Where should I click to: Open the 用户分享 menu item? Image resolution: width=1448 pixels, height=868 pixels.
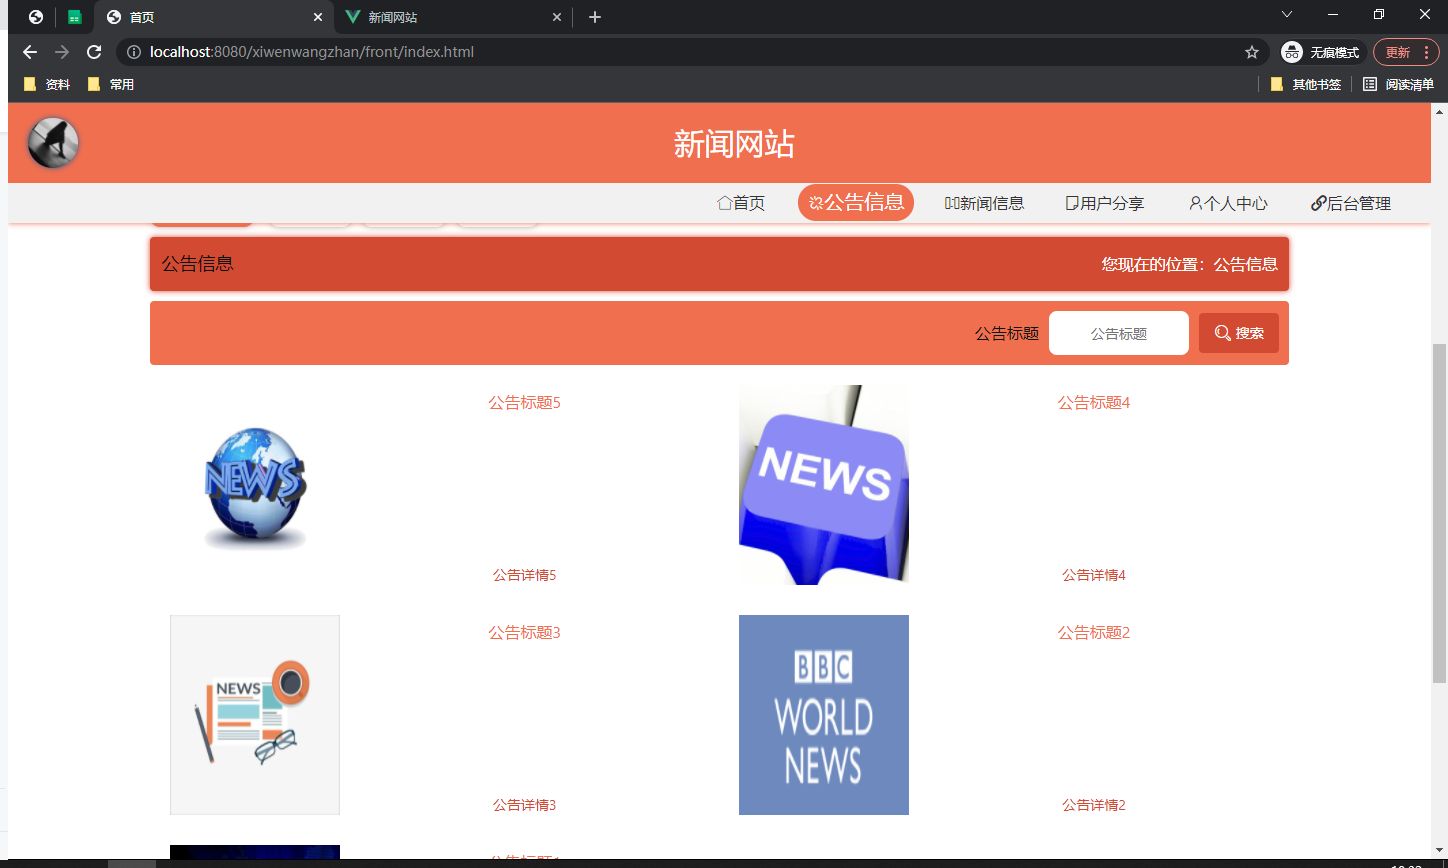click(1105, 203)
